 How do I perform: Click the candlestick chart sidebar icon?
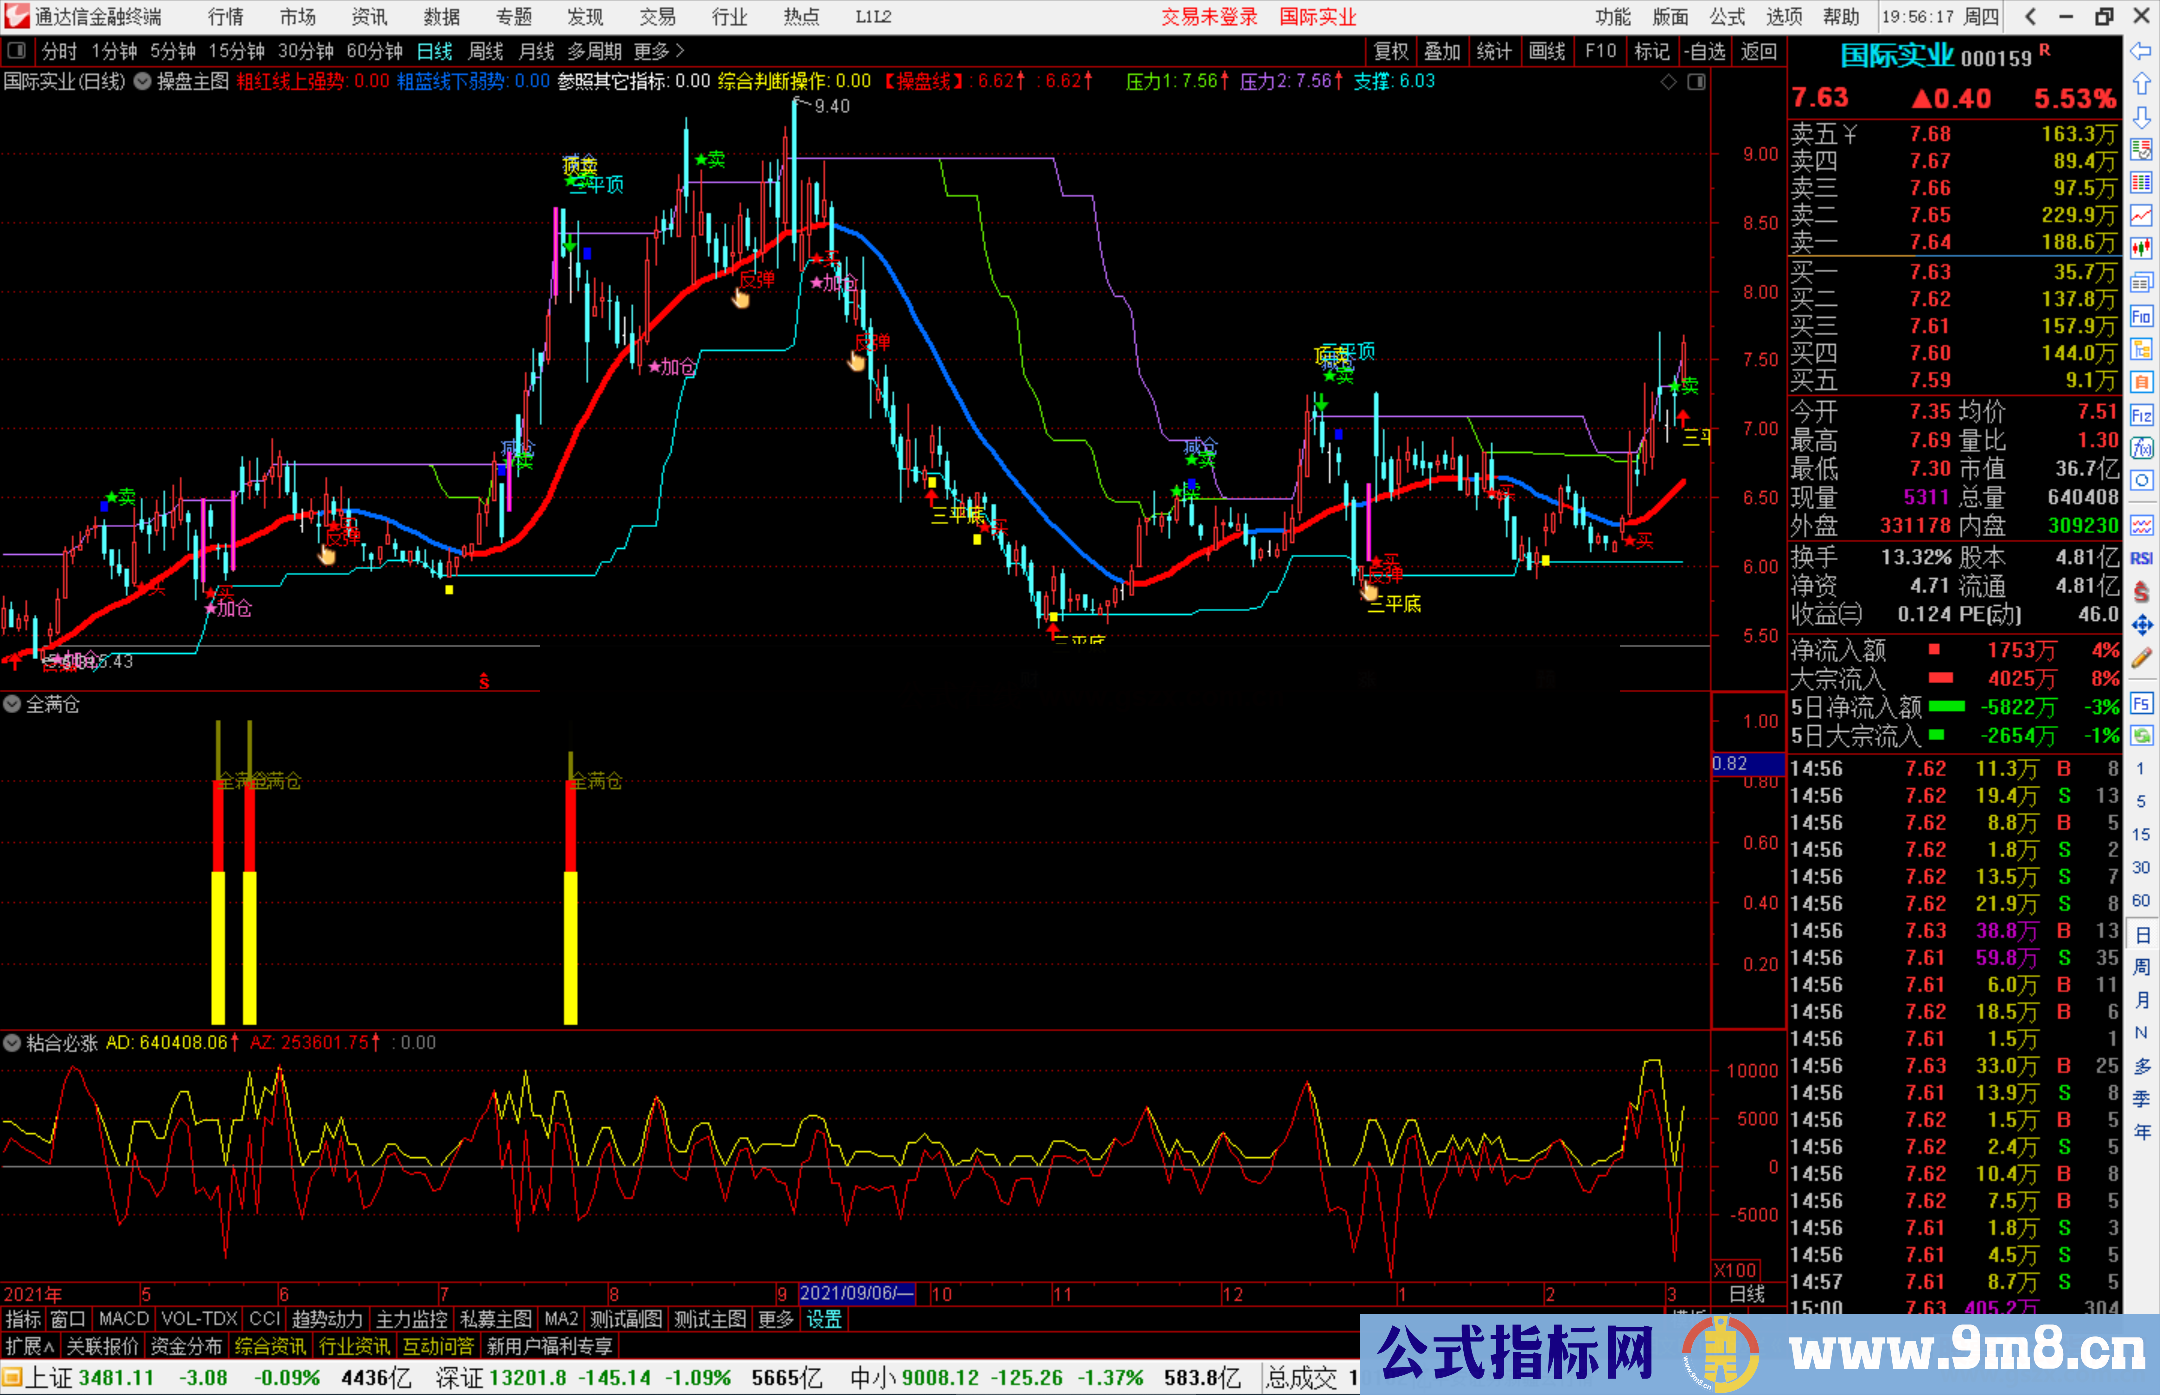tap(2141, 248)
